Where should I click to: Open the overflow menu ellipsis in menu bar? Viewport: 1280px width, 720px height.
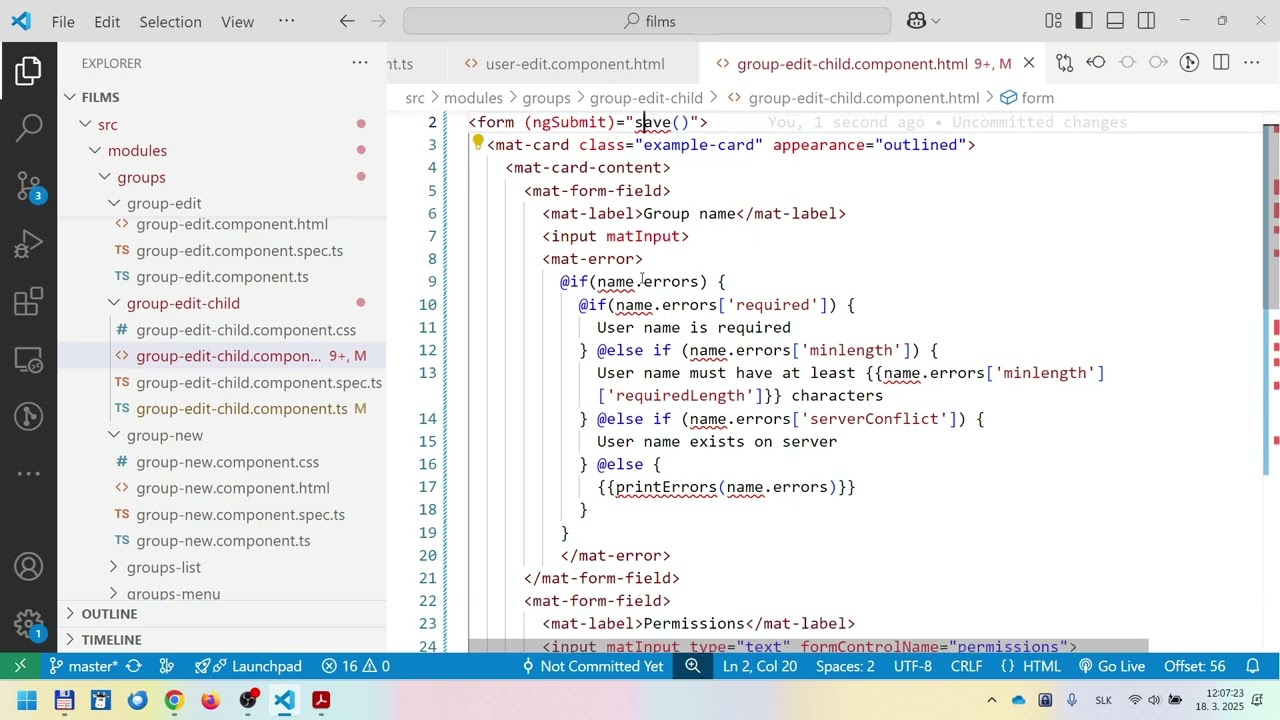[286, 21]
